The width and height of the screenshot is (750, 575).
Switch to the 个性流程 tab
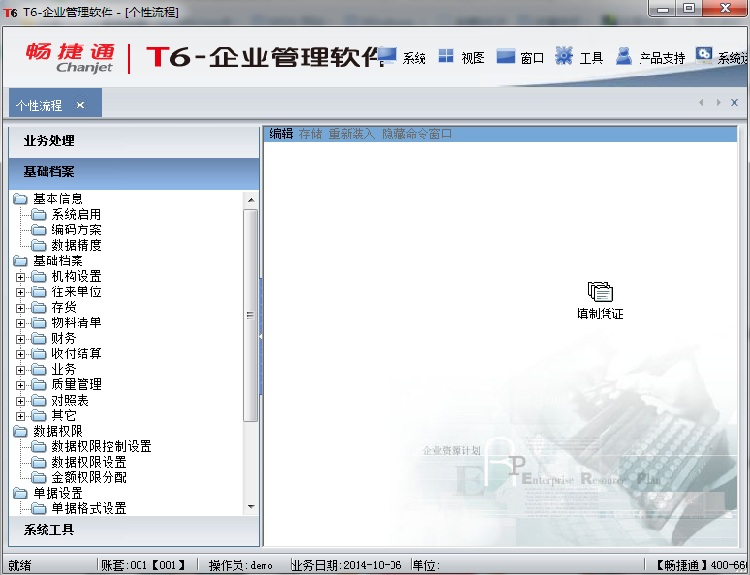click(x=39, y=105)
